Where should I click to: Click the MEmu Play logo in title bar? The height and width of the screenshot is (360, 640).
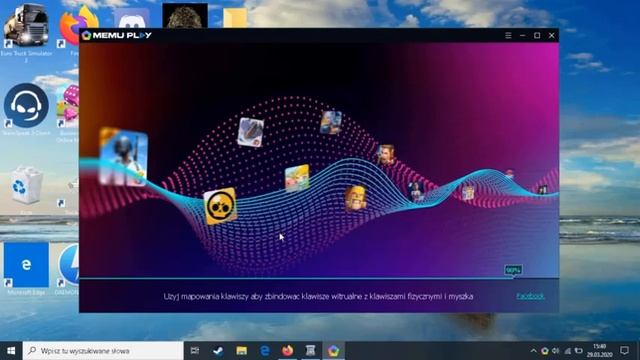tap(116, 36)
